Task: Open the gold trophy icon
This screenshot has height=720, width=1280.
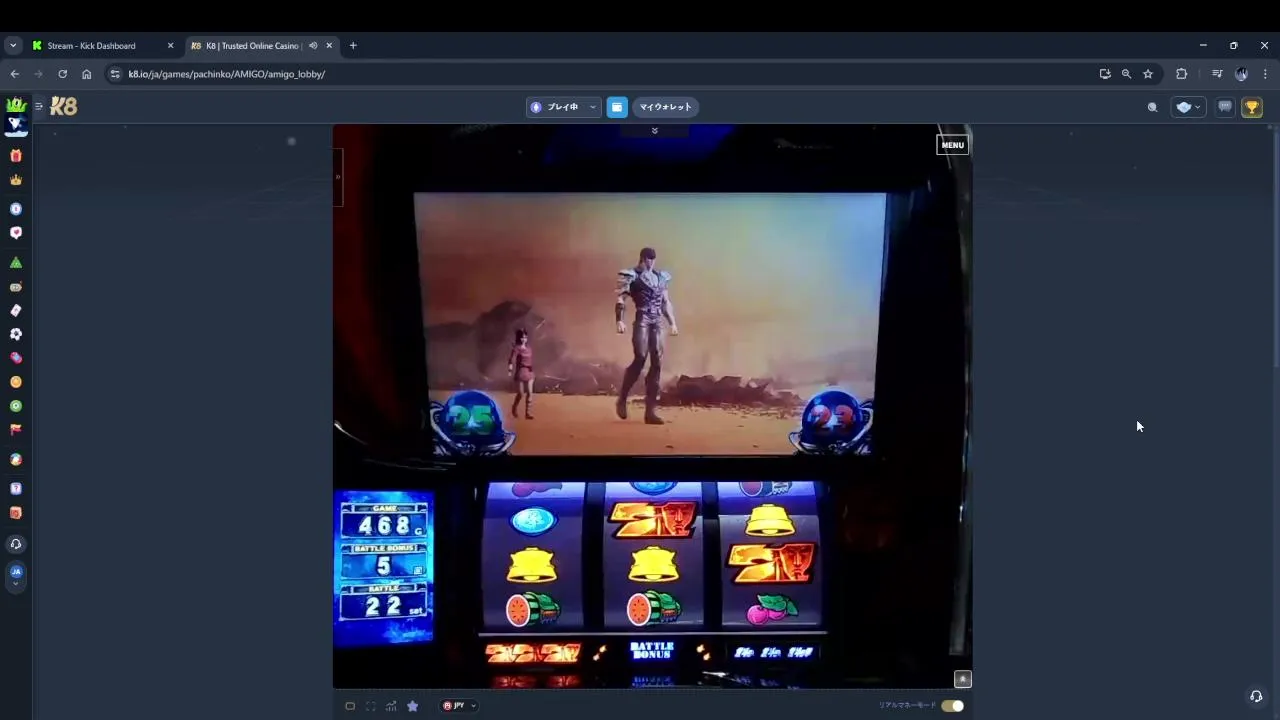Action: [x=1252, y=107]
